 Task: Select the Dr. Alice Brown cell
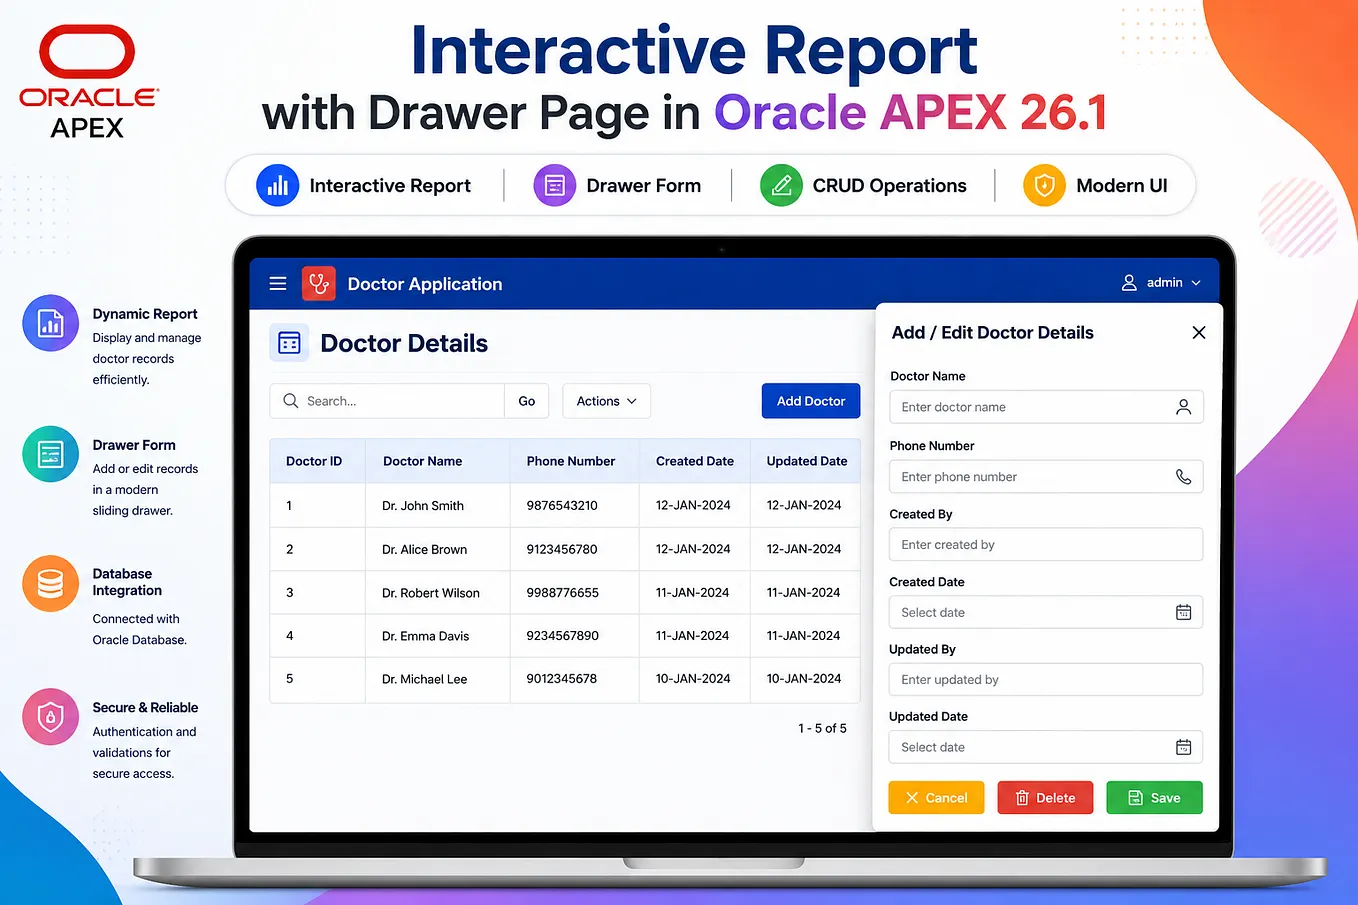click(438, 549)
